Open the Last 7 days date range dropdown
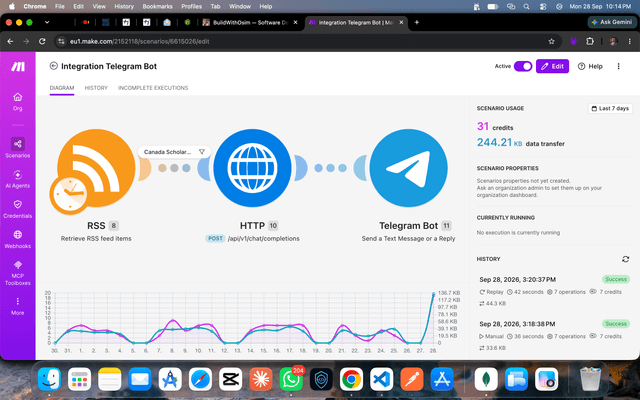 coord(610,108)
